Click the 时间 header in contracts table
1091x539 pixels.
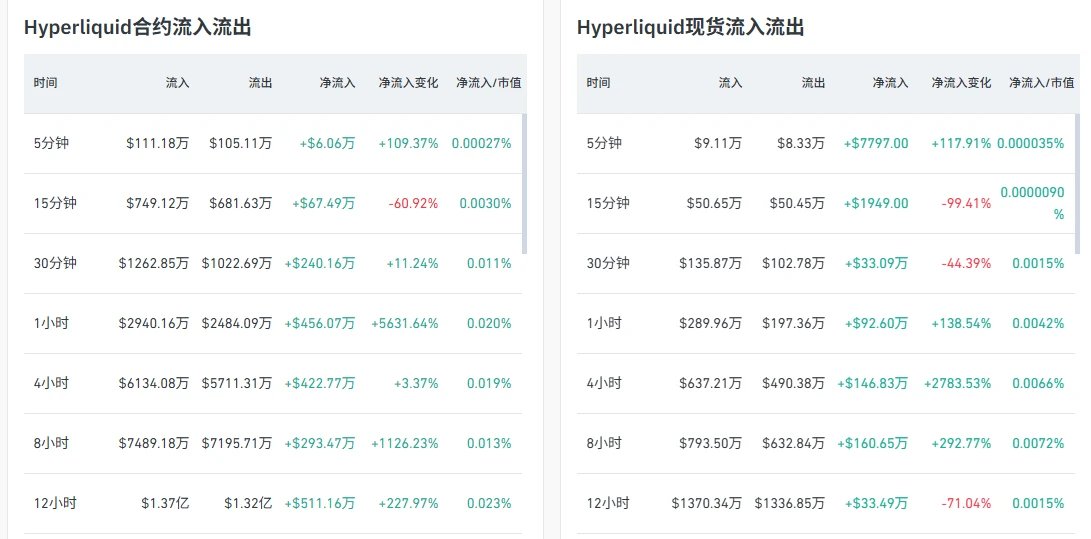pyautogui.click(x=45, y=83)
